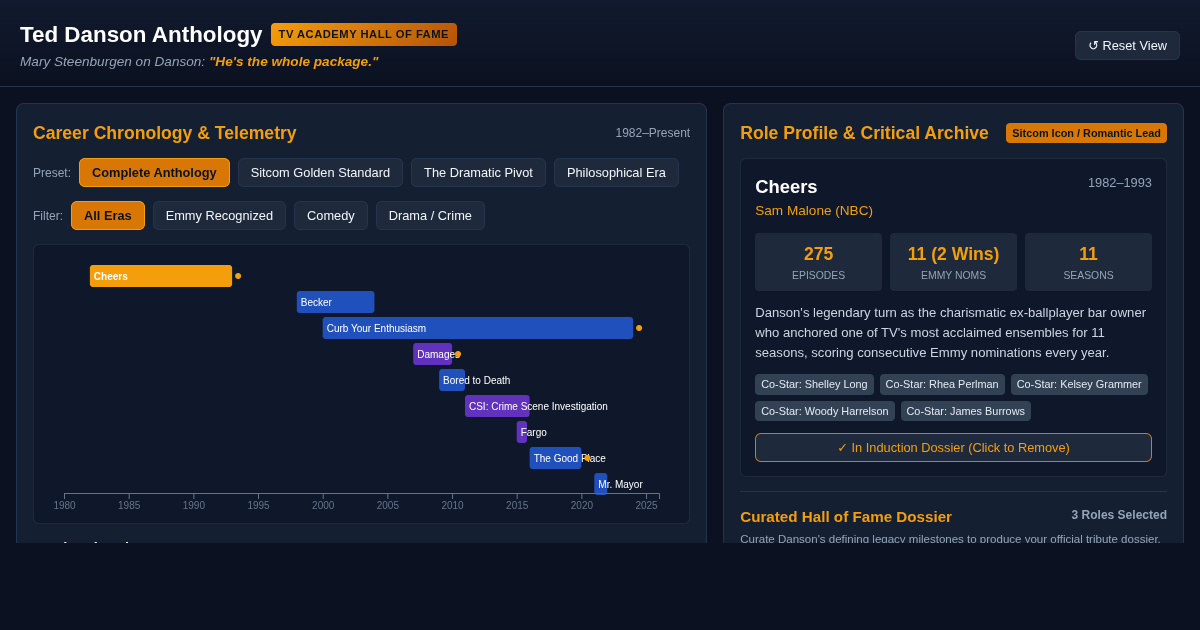Click the orange dot next to Damages
This screenshot has height=630, width=1200.
coord(458,354)
